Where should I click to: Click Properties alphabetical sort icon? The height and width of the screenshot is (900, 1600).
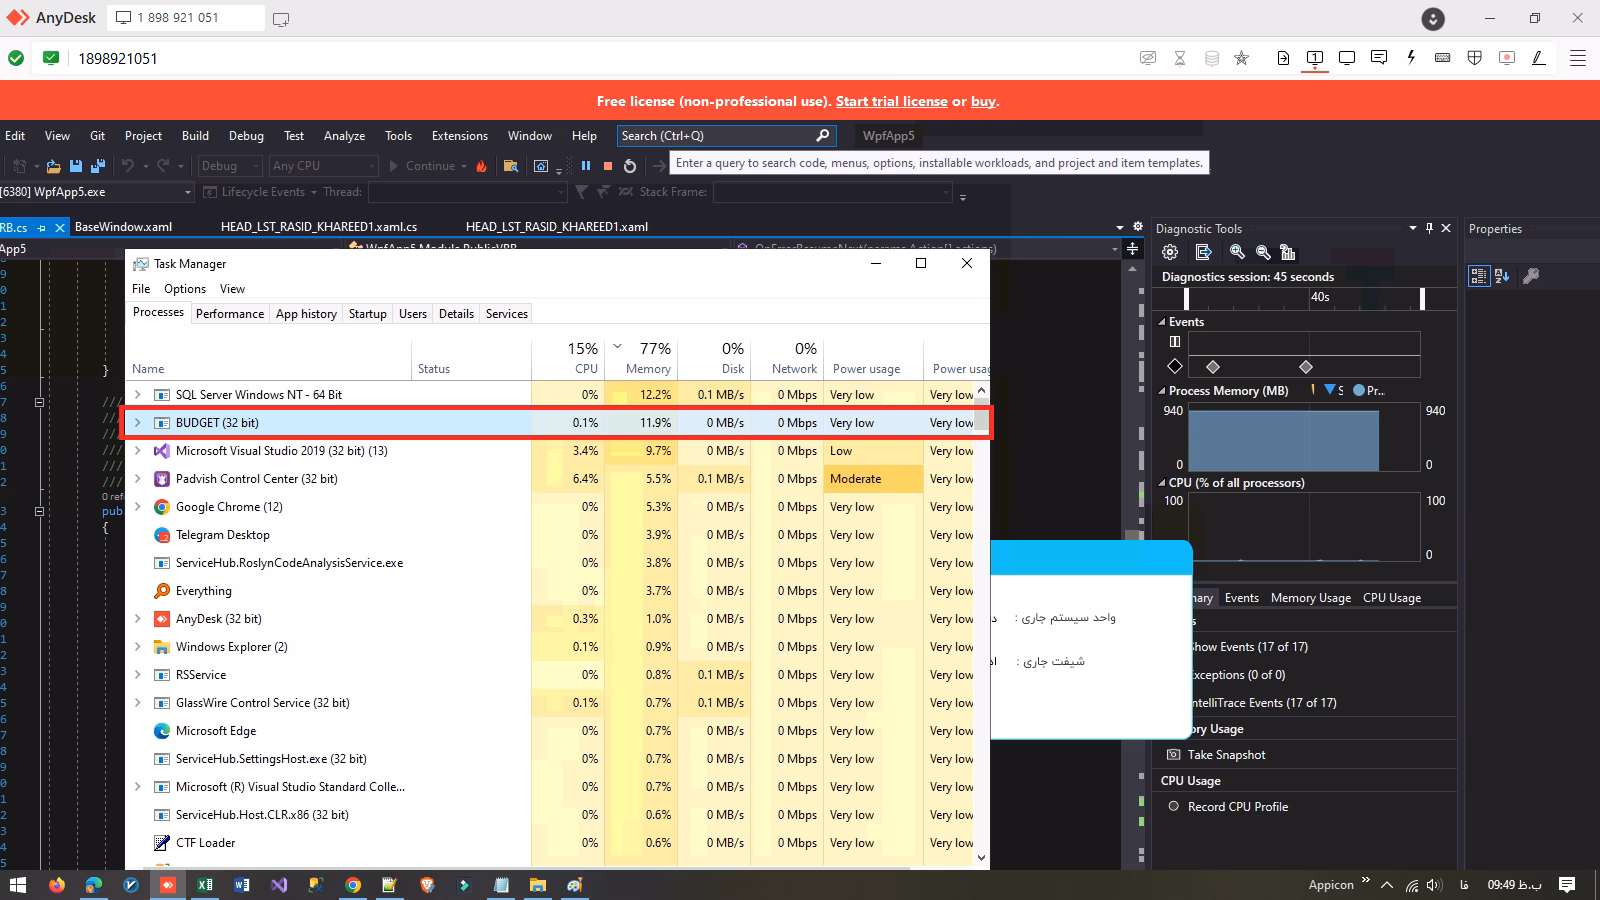pos(1502,276)
